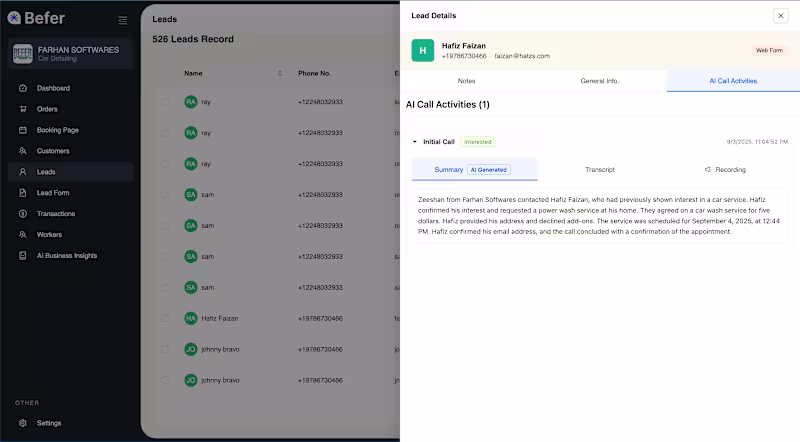This screenshot has width=800, height=442.
Task: Select checkbox for last johnny bravo row
Action: 165,380
